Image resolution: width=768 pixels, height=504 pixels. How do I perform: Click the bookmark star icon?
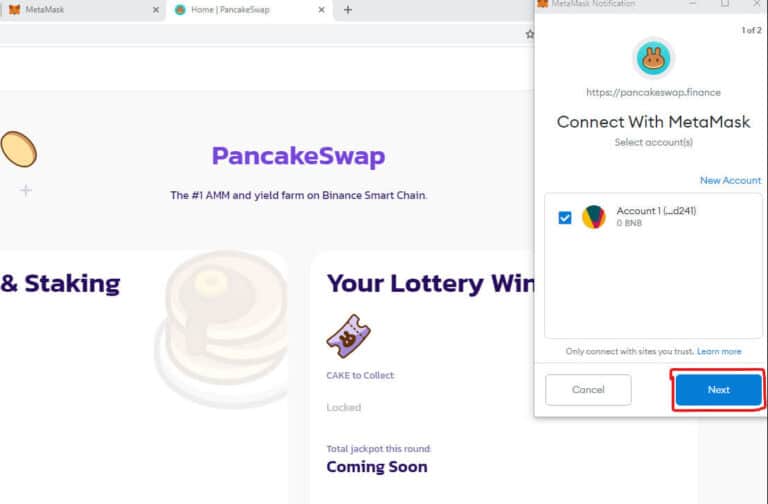coord(529,34)
